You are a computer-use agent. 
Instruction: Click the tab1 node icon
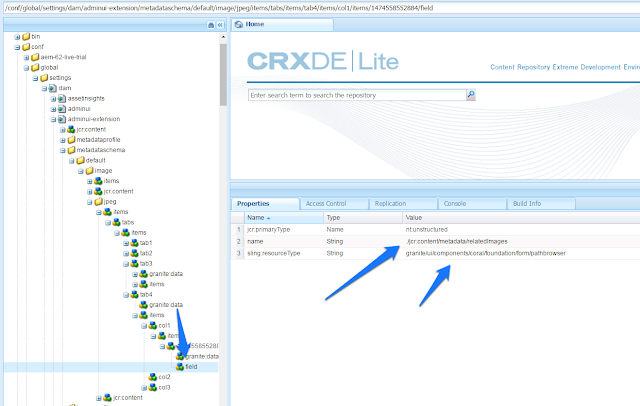point(134,243)
